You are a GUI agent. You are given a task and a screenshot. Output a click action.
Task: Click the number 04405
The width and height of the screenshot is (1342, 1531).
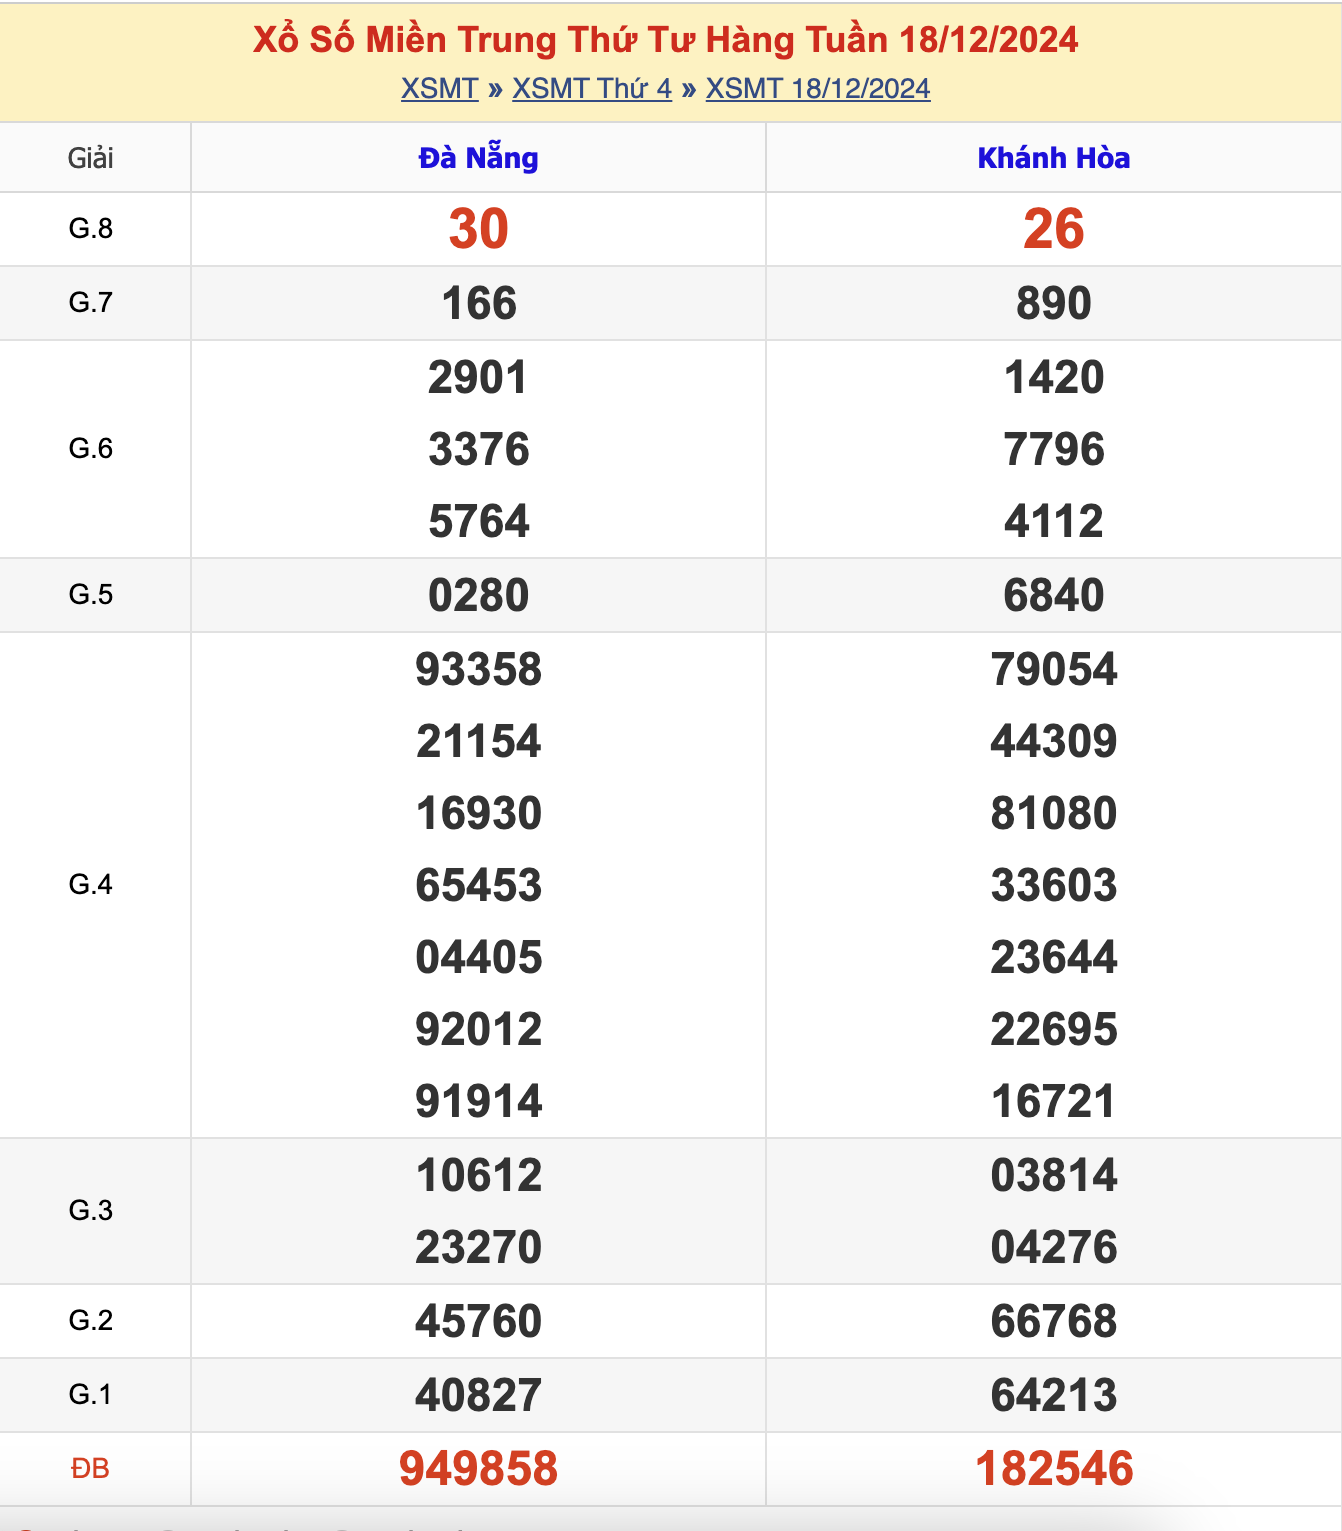pos(479,957)
